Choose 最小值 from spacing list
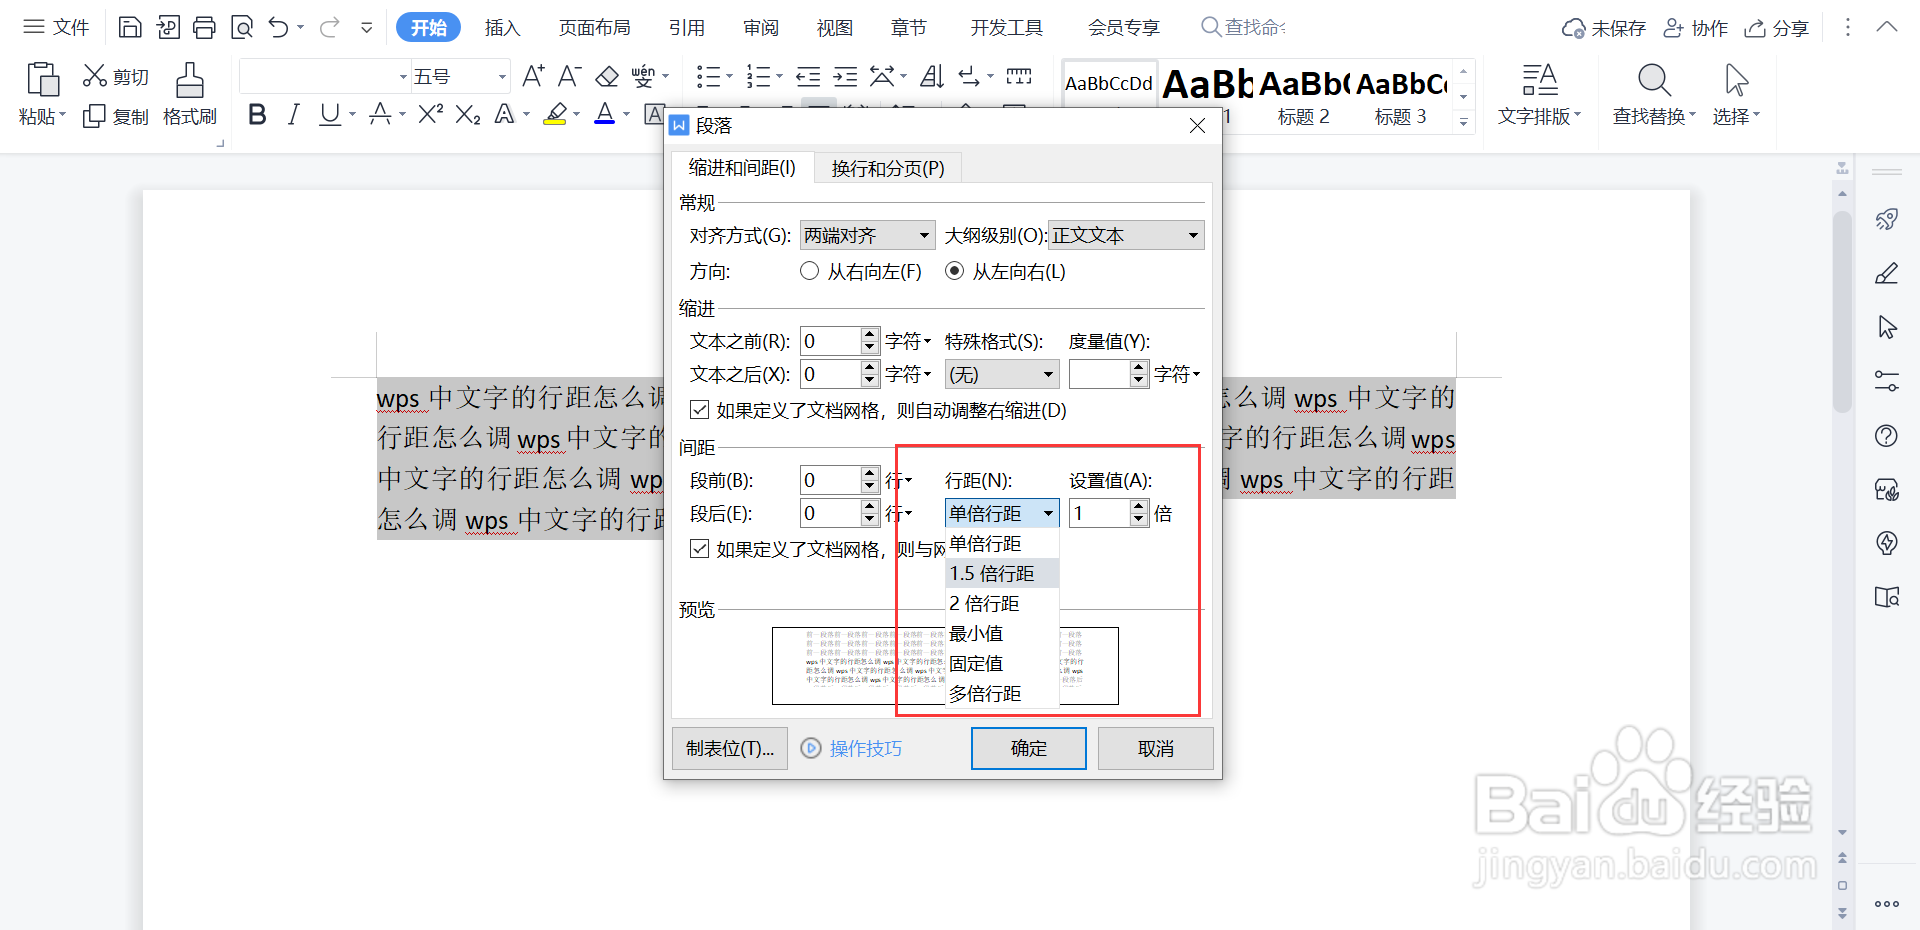Viewport: 1920px width, 930px height. [1002, 633]
